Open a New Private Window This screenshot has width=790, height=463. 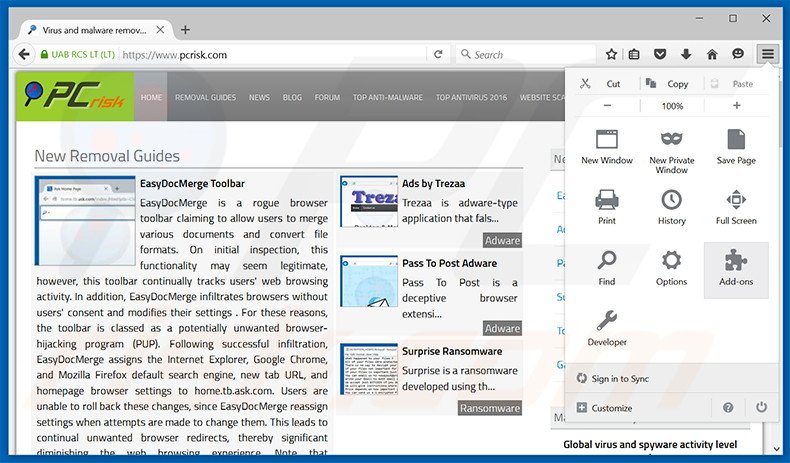[x=671, y=151]
